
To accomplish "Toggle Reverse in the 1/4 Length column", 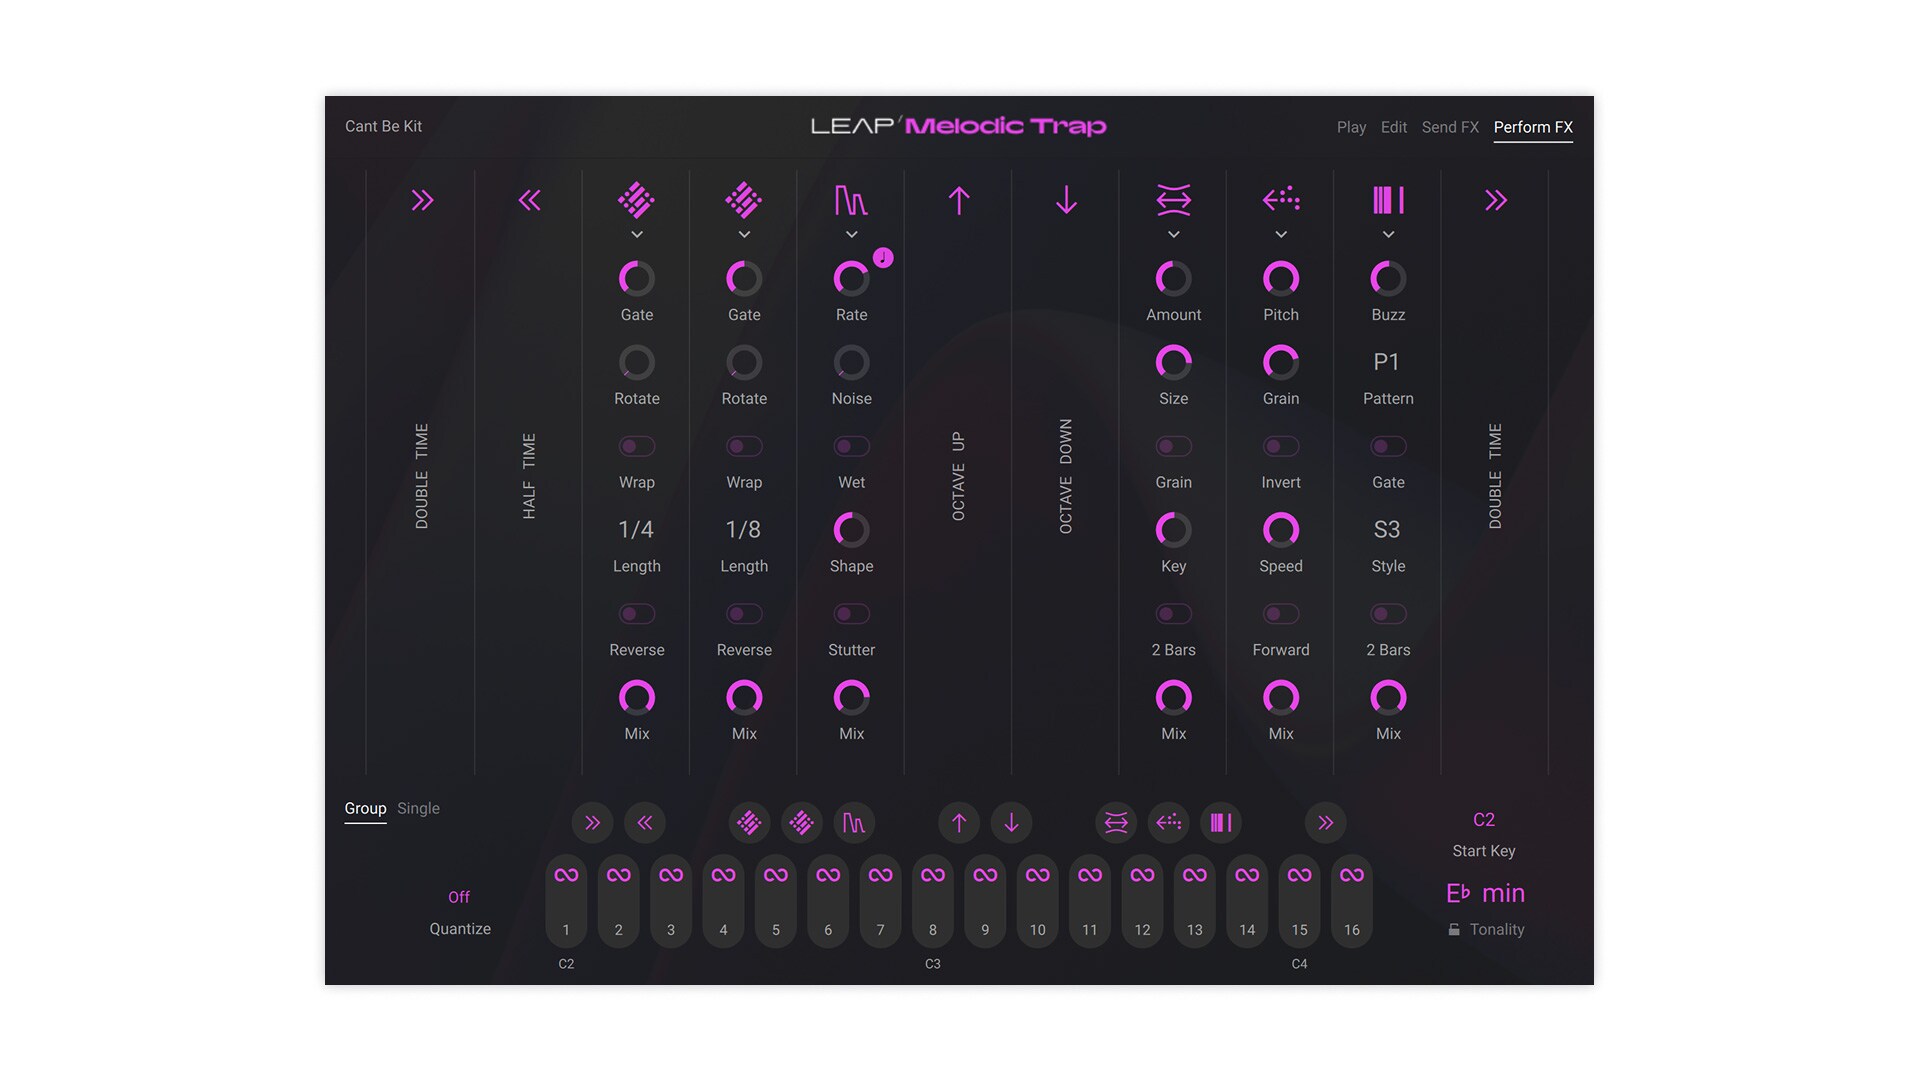I will [637, 614].
